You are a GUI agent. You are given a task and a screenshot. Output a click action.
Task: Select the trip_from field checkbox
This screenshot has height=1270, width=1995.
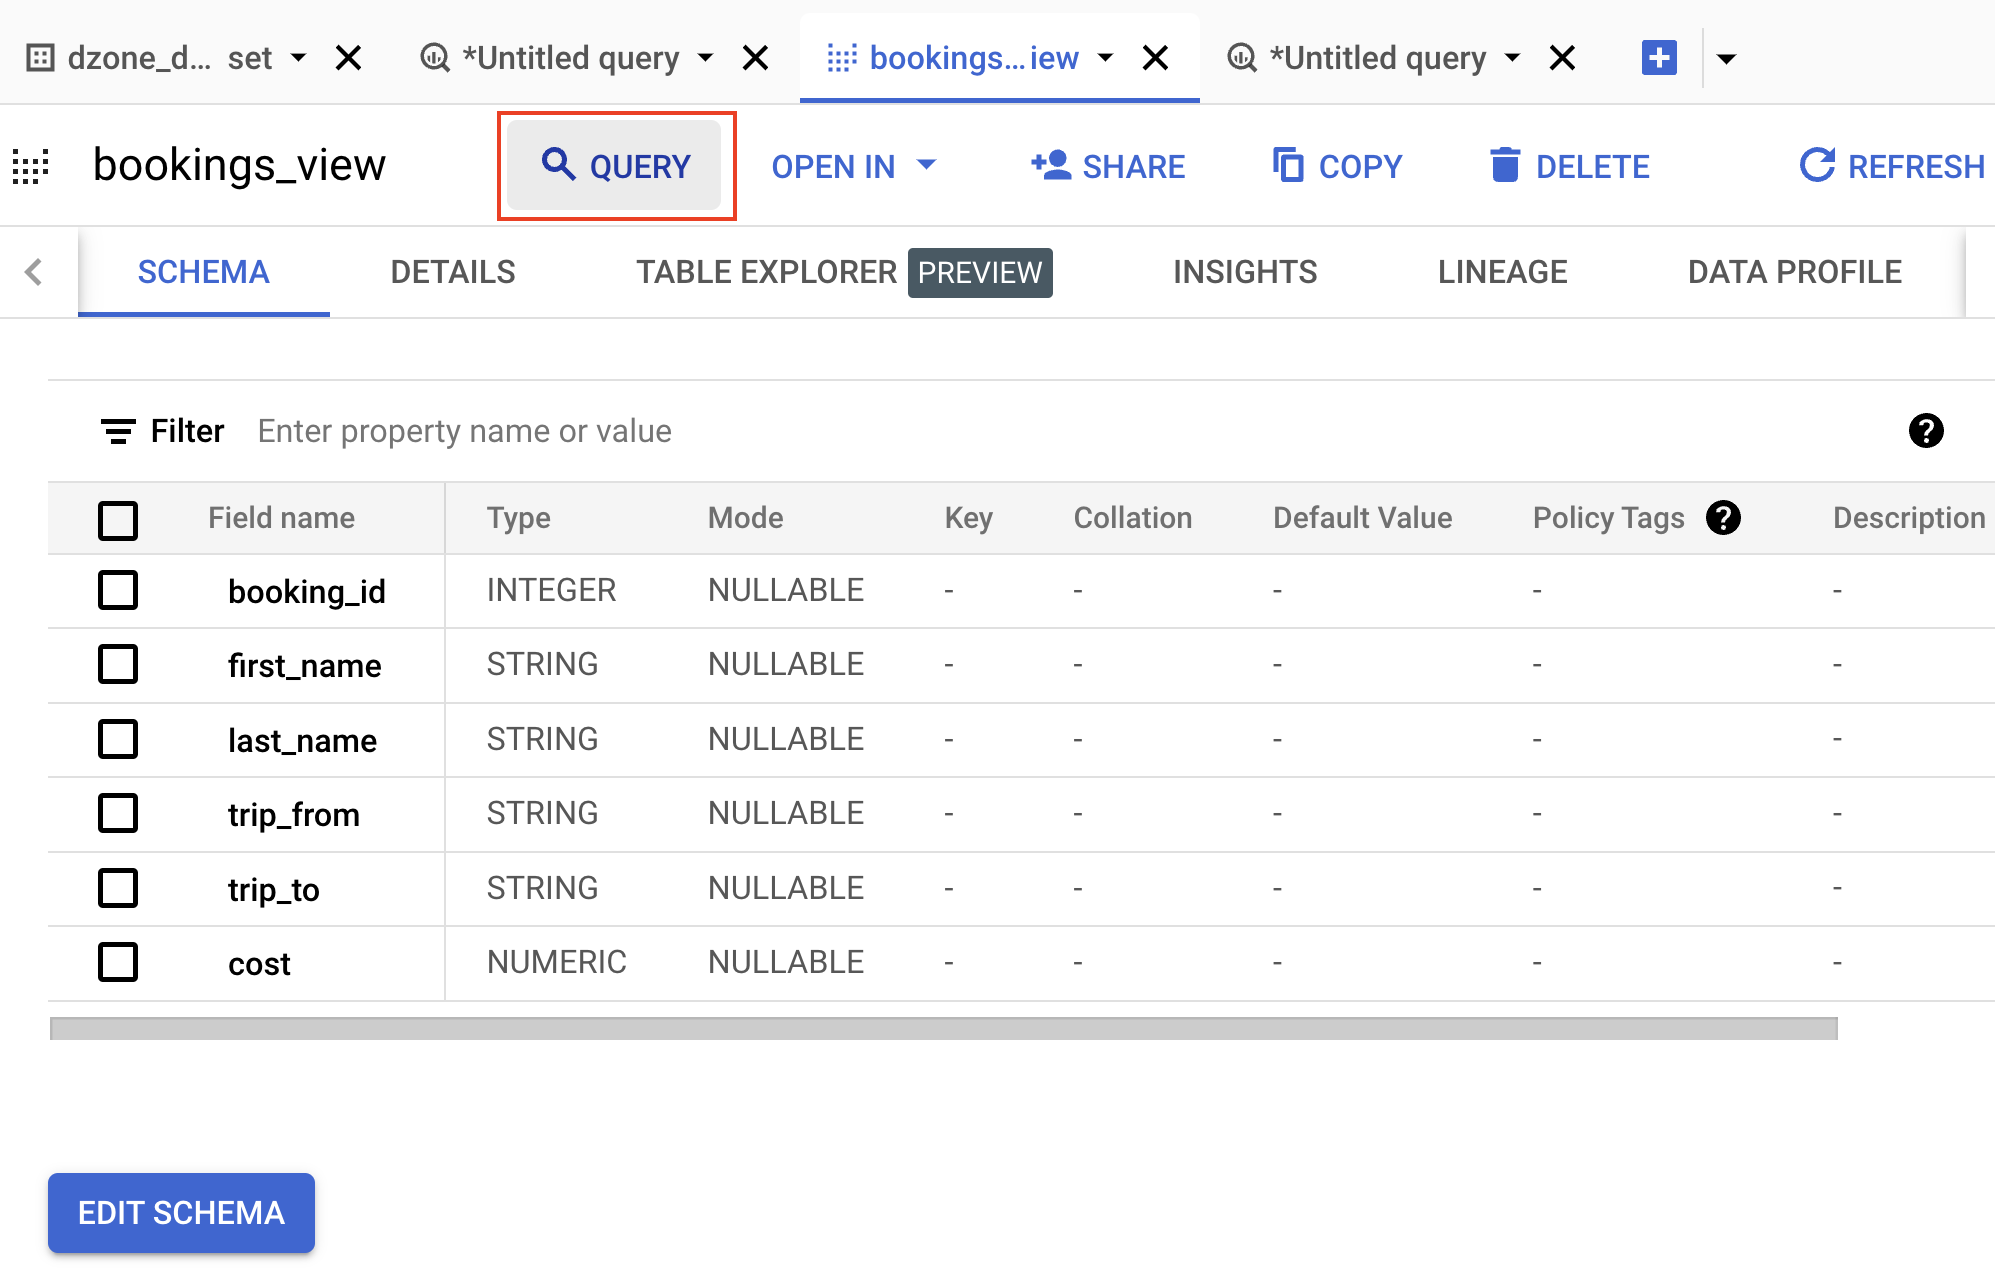click(118, 814)
